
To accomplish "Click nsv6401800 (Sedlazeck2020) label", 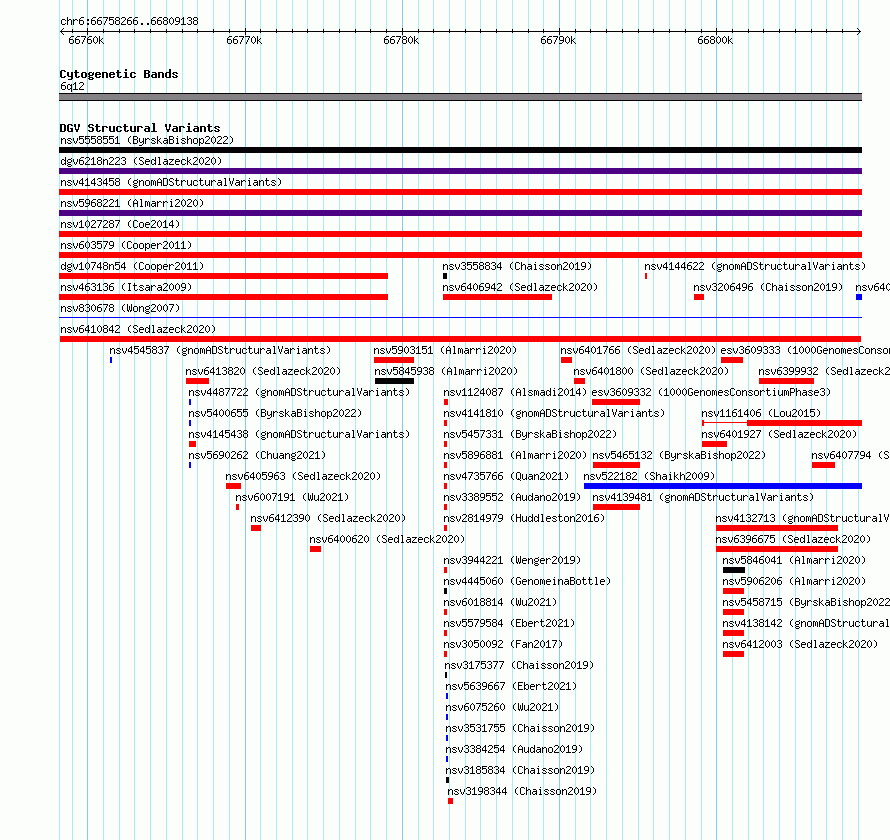I will coord(651,371).
